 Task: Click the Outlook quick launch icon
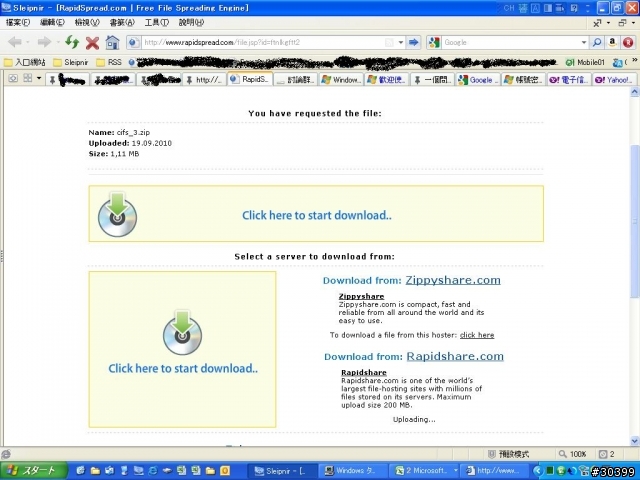point(225,471)
